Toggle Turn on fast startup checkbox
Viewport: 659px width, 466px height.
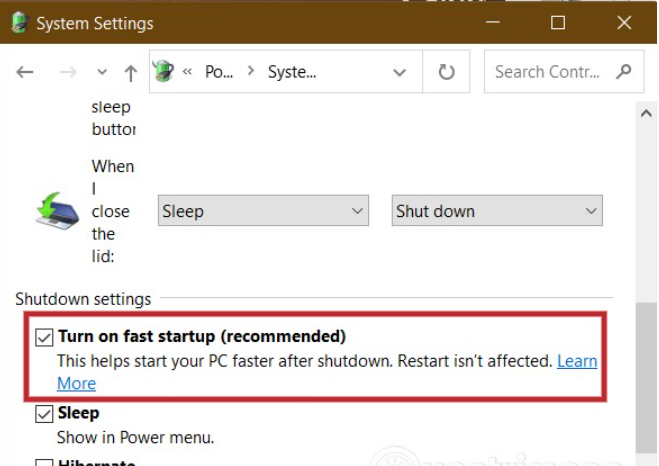[44, 337]
